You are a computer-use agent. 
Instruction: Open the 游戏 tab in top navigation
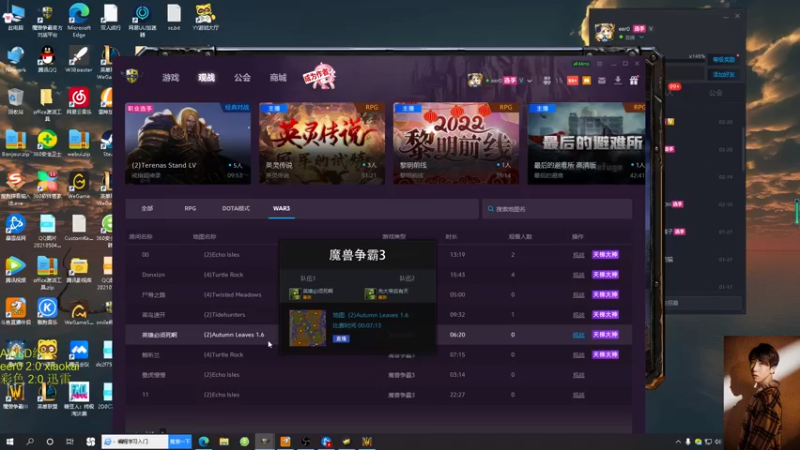[x=170, y=78]
